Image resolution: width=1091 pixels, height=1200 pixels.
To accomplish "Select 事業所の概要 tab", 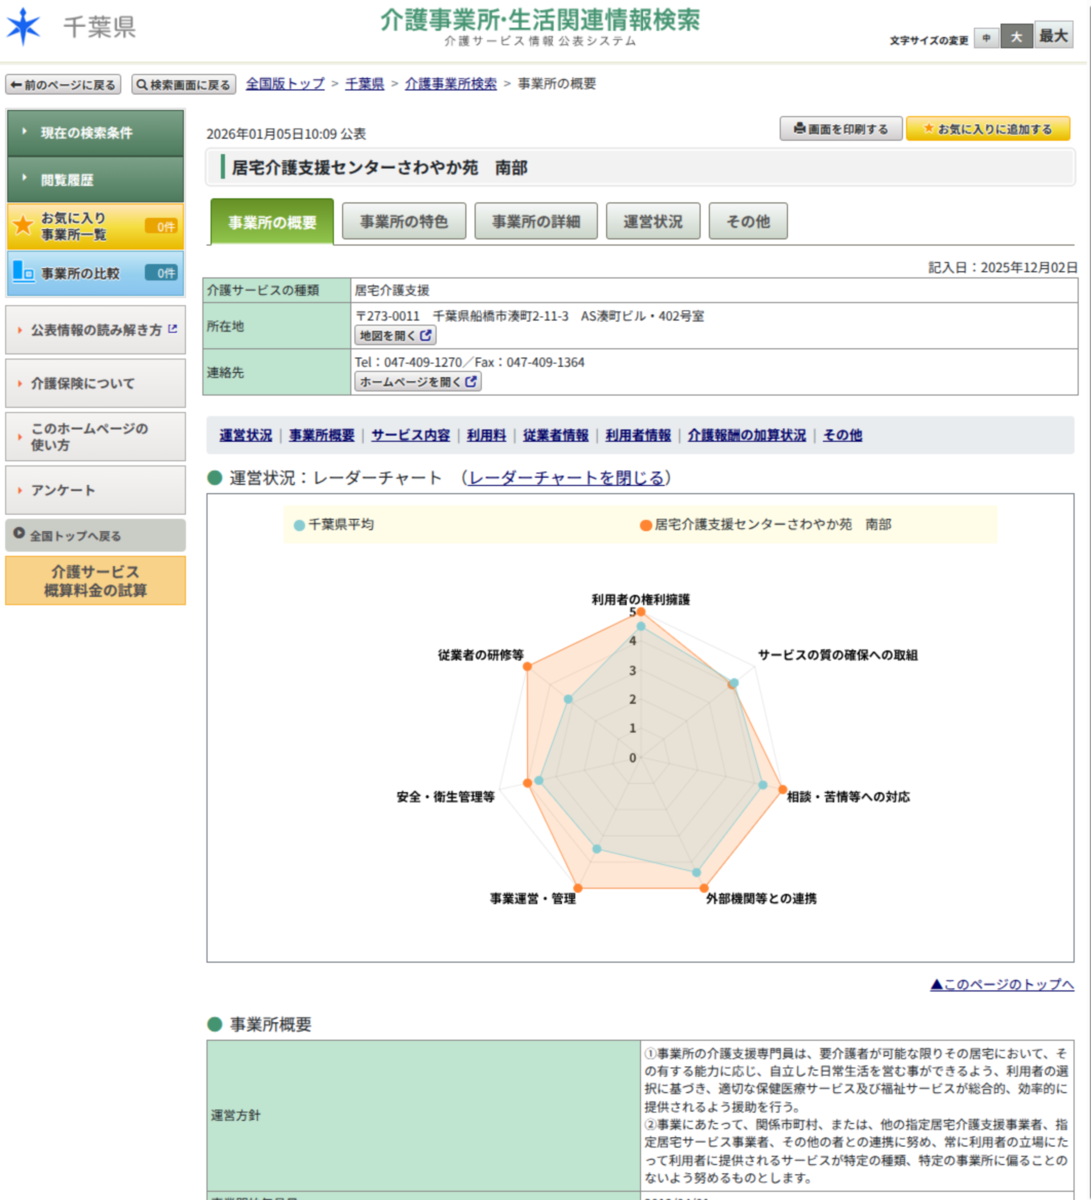I will 272,222.
